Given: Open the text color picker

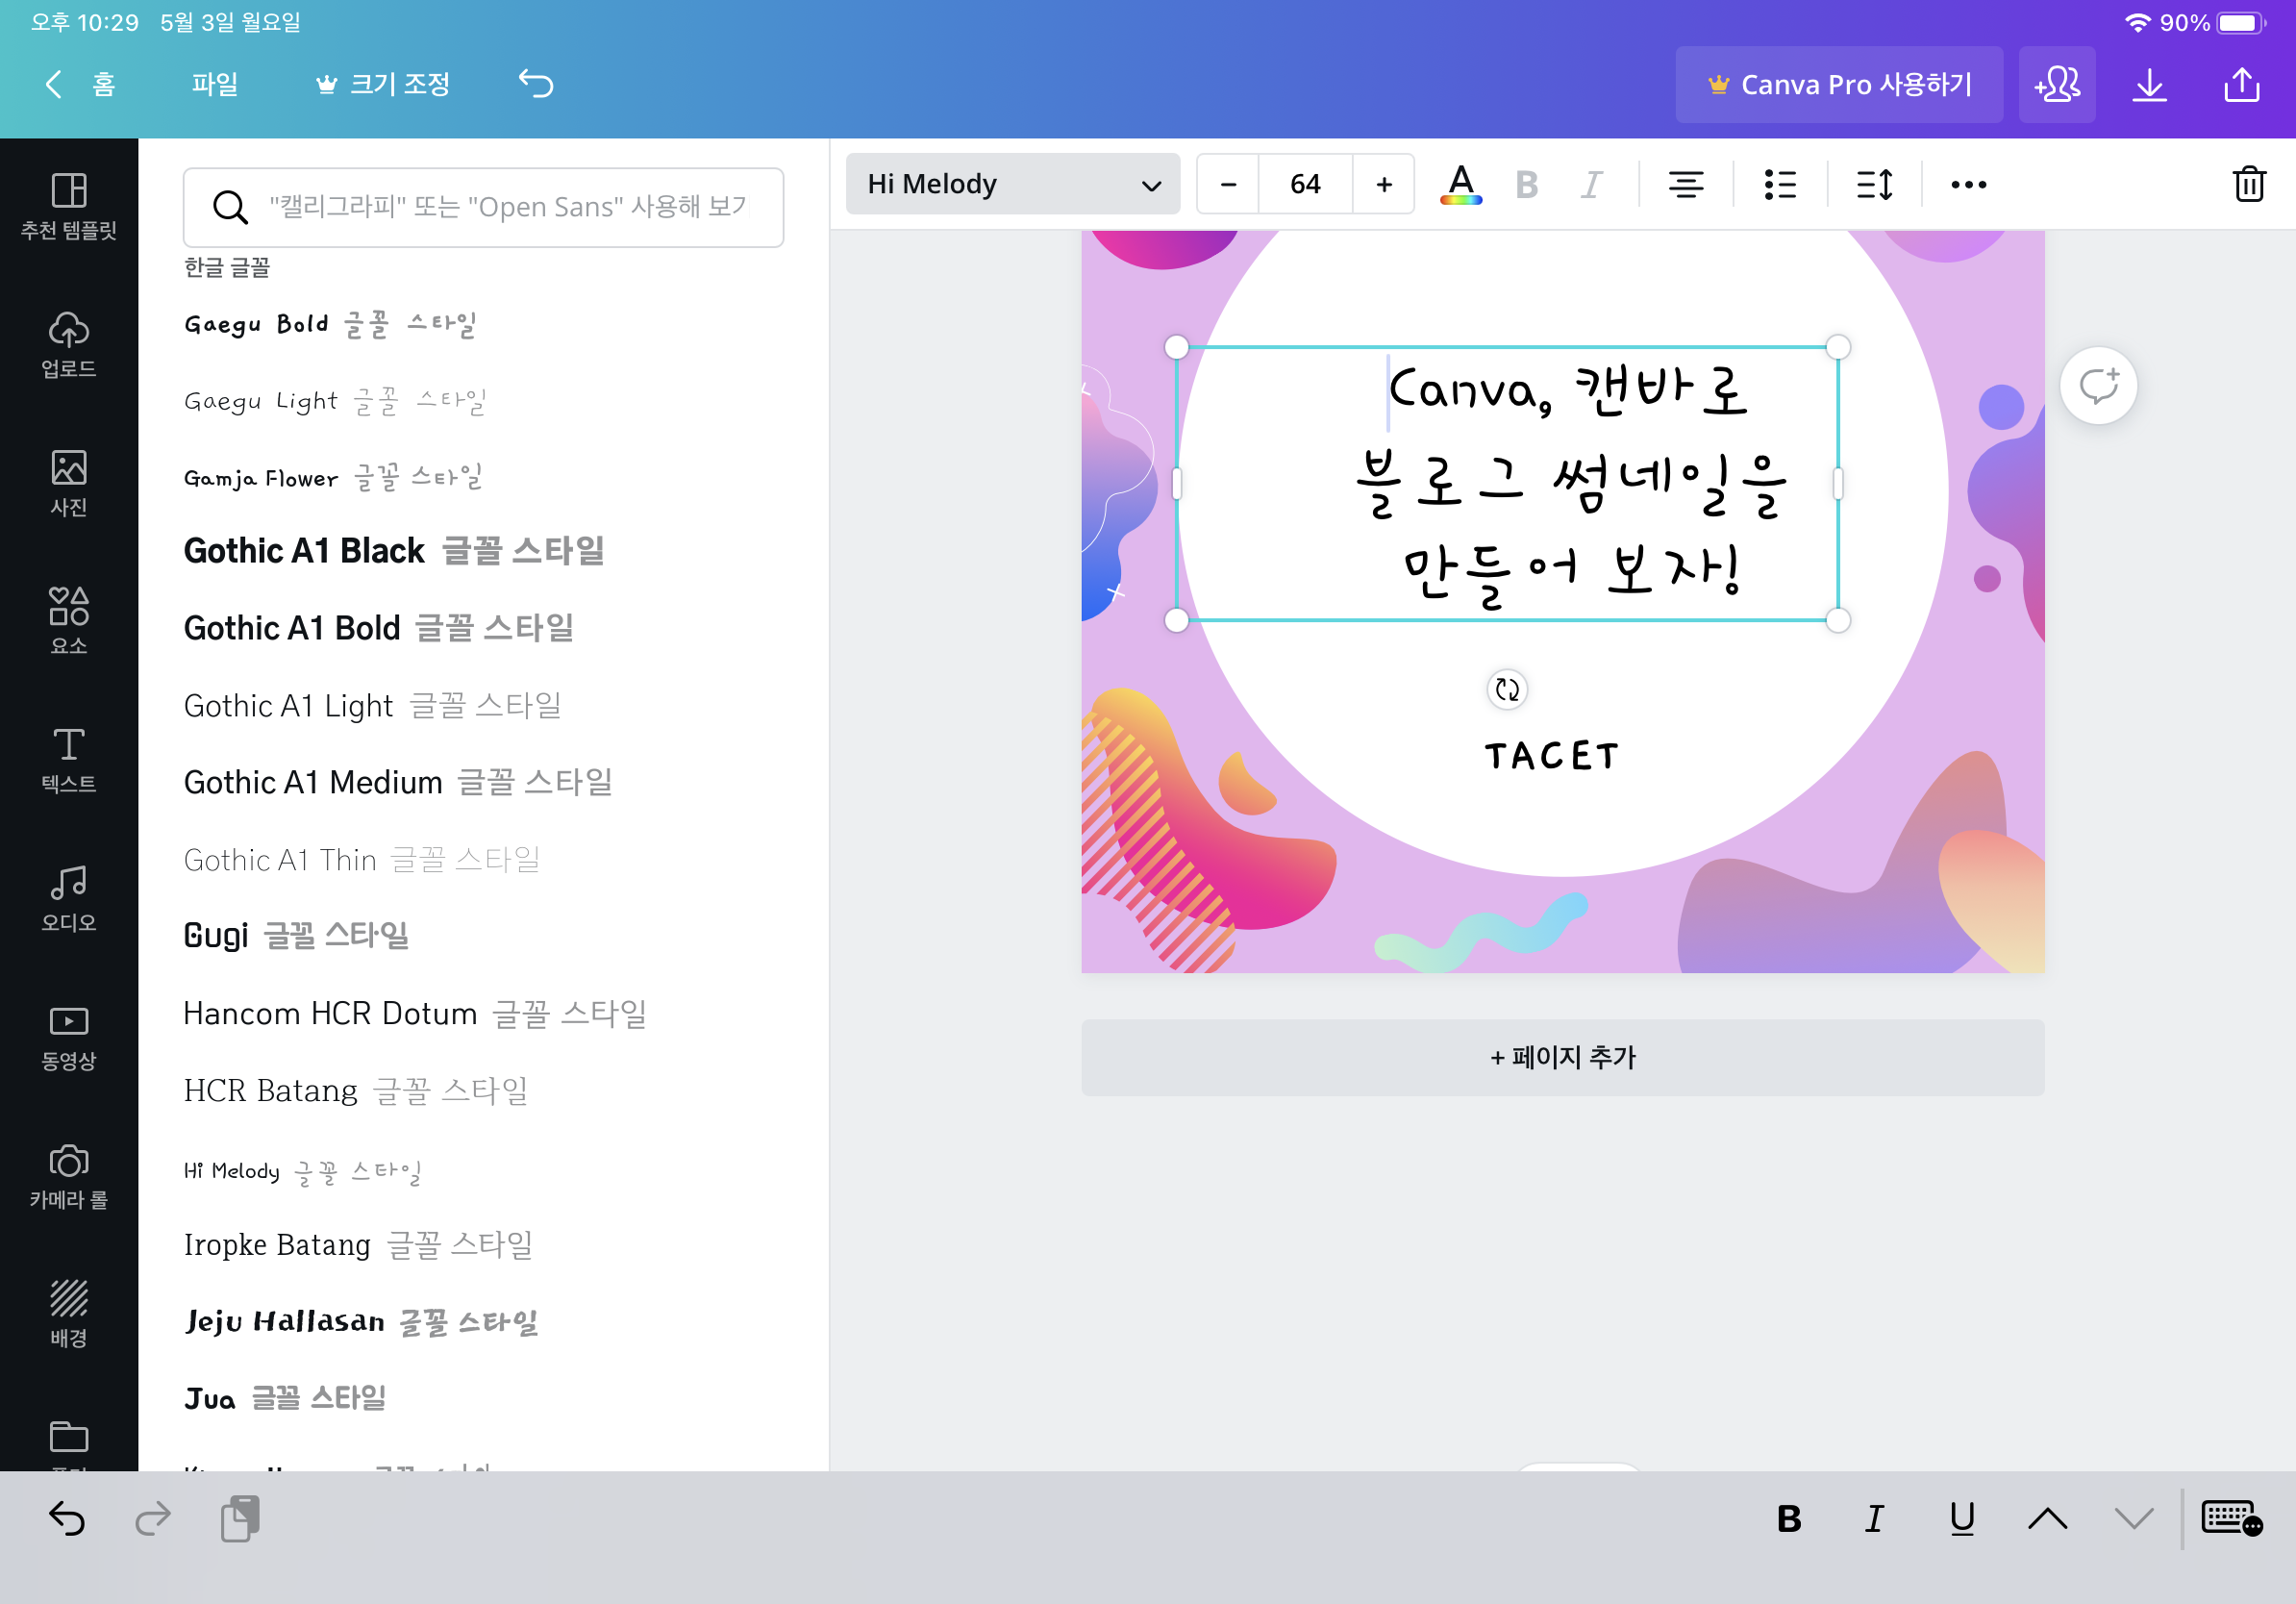Looking at the screenshot, I should 1460,184.
